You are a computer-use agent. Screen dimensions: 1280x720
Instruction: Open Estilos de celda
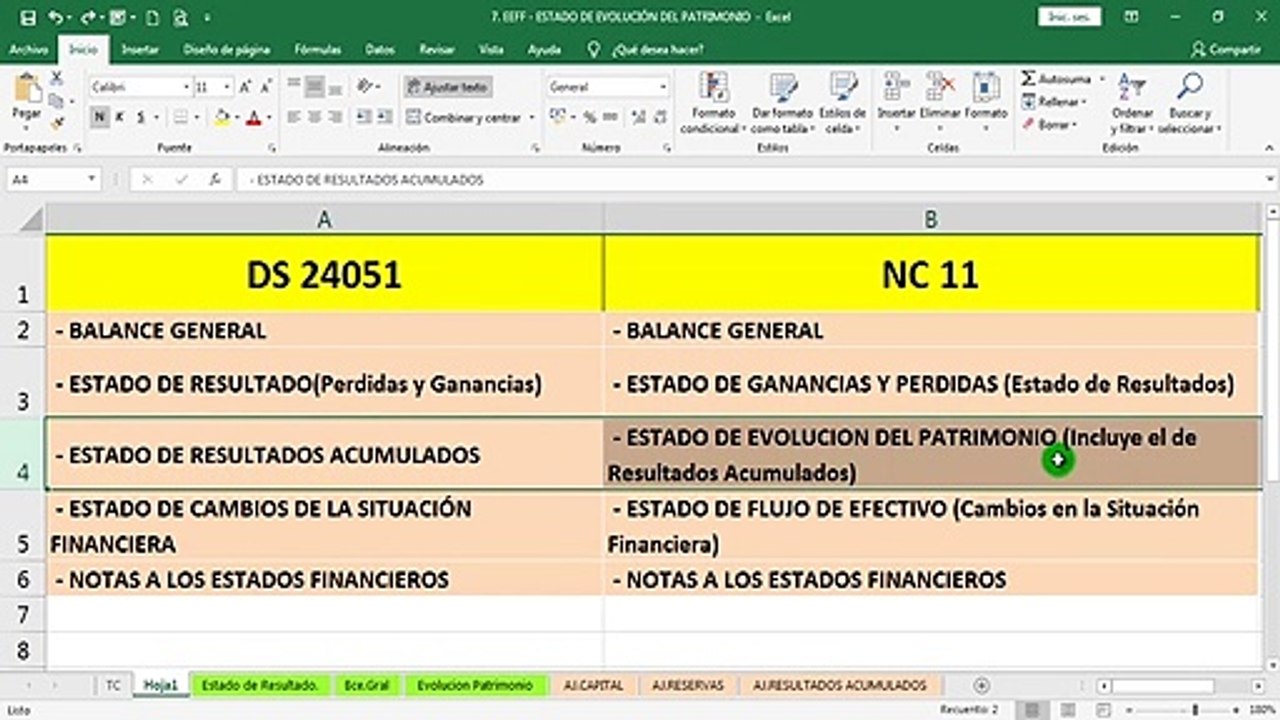click(x=843, y=103)
